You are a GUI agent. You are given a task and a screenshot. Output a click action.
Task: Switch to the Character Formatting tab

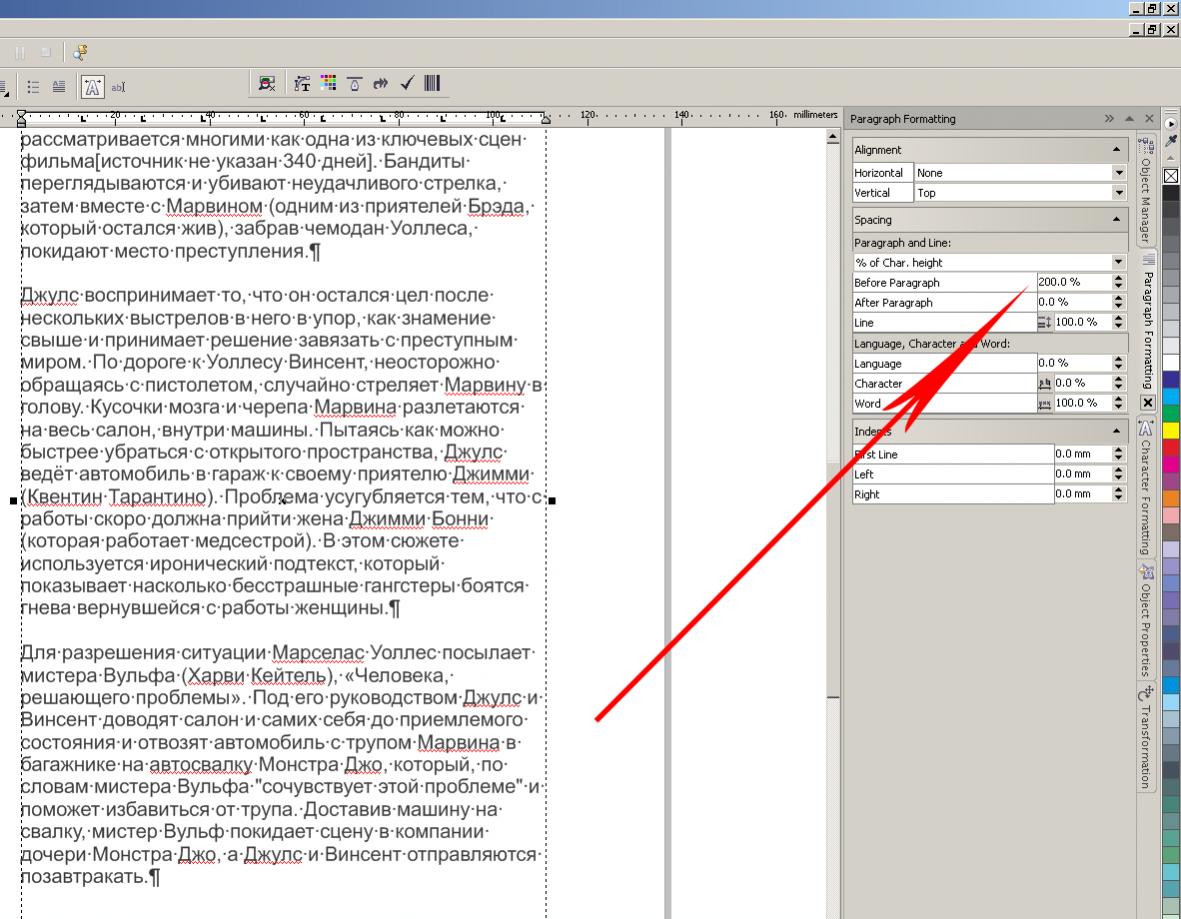[x=1146, y=488]
